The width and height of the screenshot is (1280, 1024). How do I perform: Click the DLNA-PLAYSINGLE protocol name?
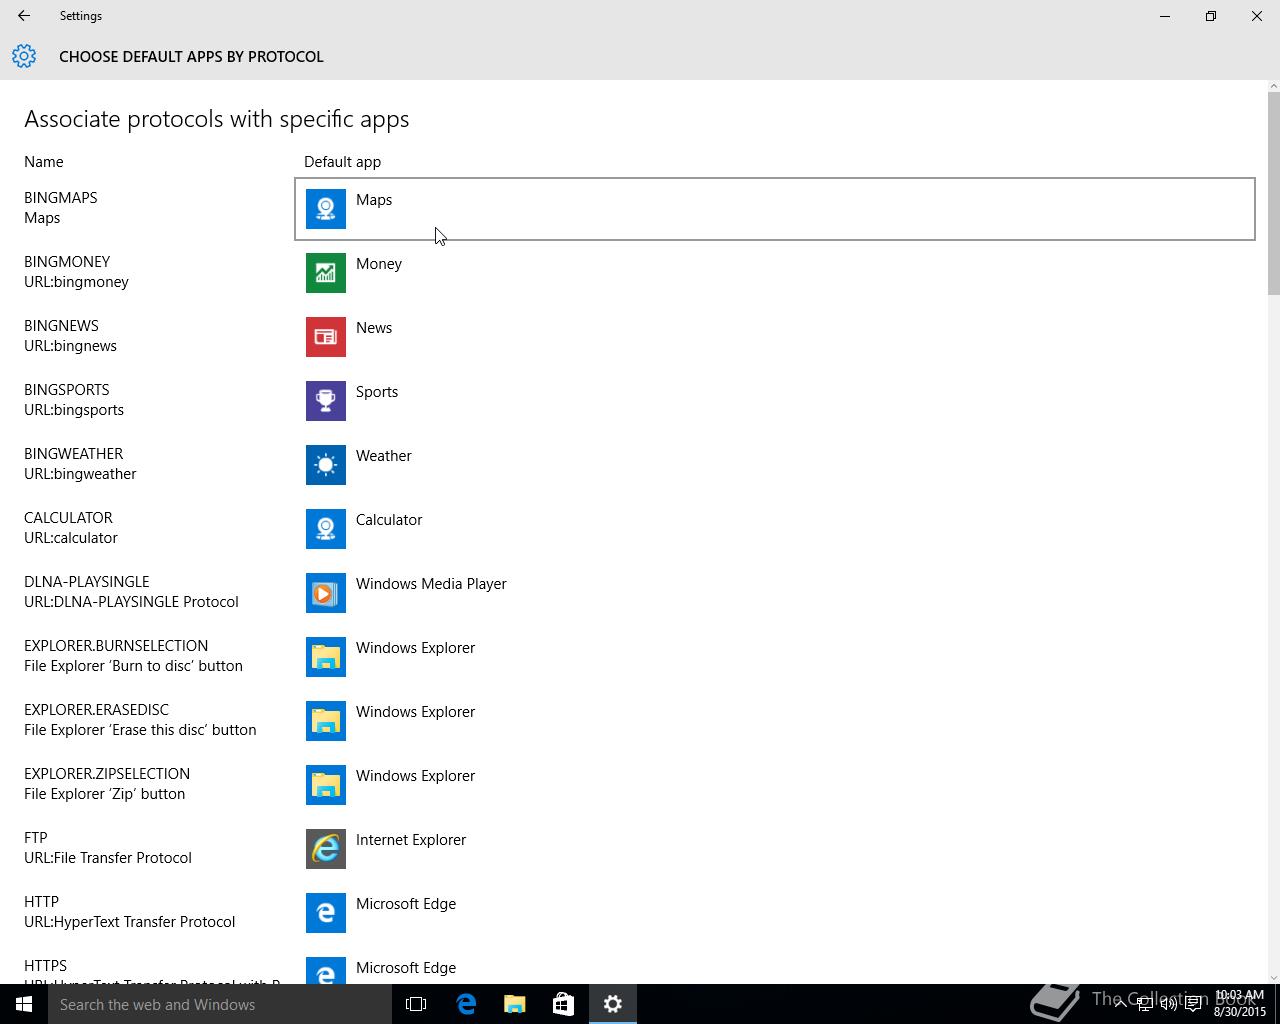[87, 582]
